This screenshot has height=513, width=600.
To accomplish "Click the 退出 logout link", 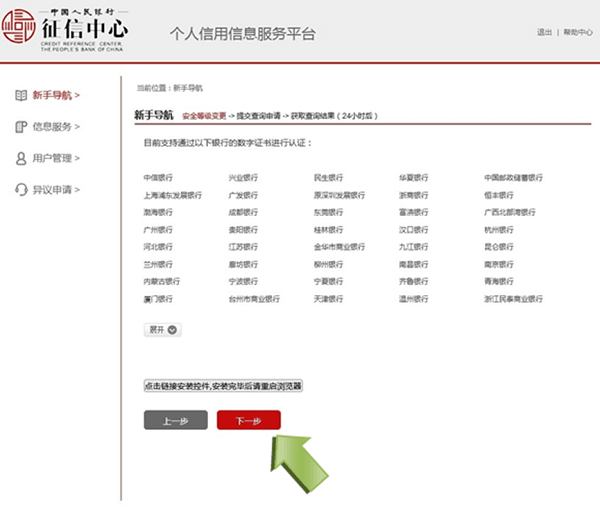I will pyautogui.click(x=544, y=32).
